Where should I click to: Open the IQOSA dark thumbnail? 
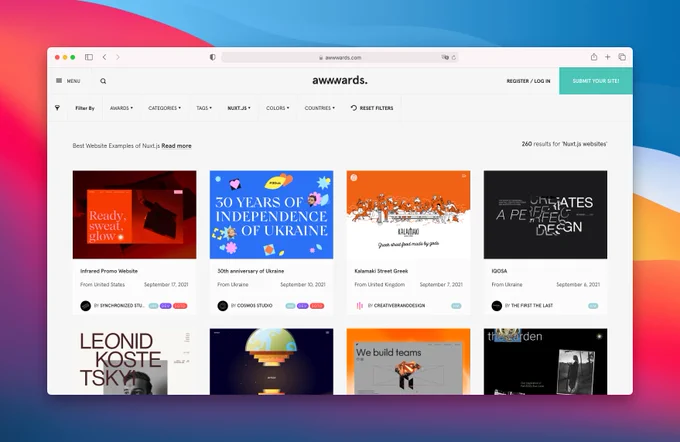pyautogui.click(x=546, y=215)
